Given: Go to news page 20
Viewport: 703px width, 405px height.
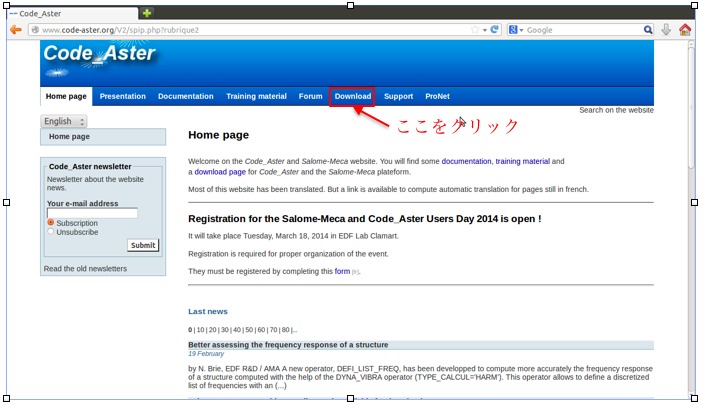Looking at the screenshot, I should click(x=213, y=330).
